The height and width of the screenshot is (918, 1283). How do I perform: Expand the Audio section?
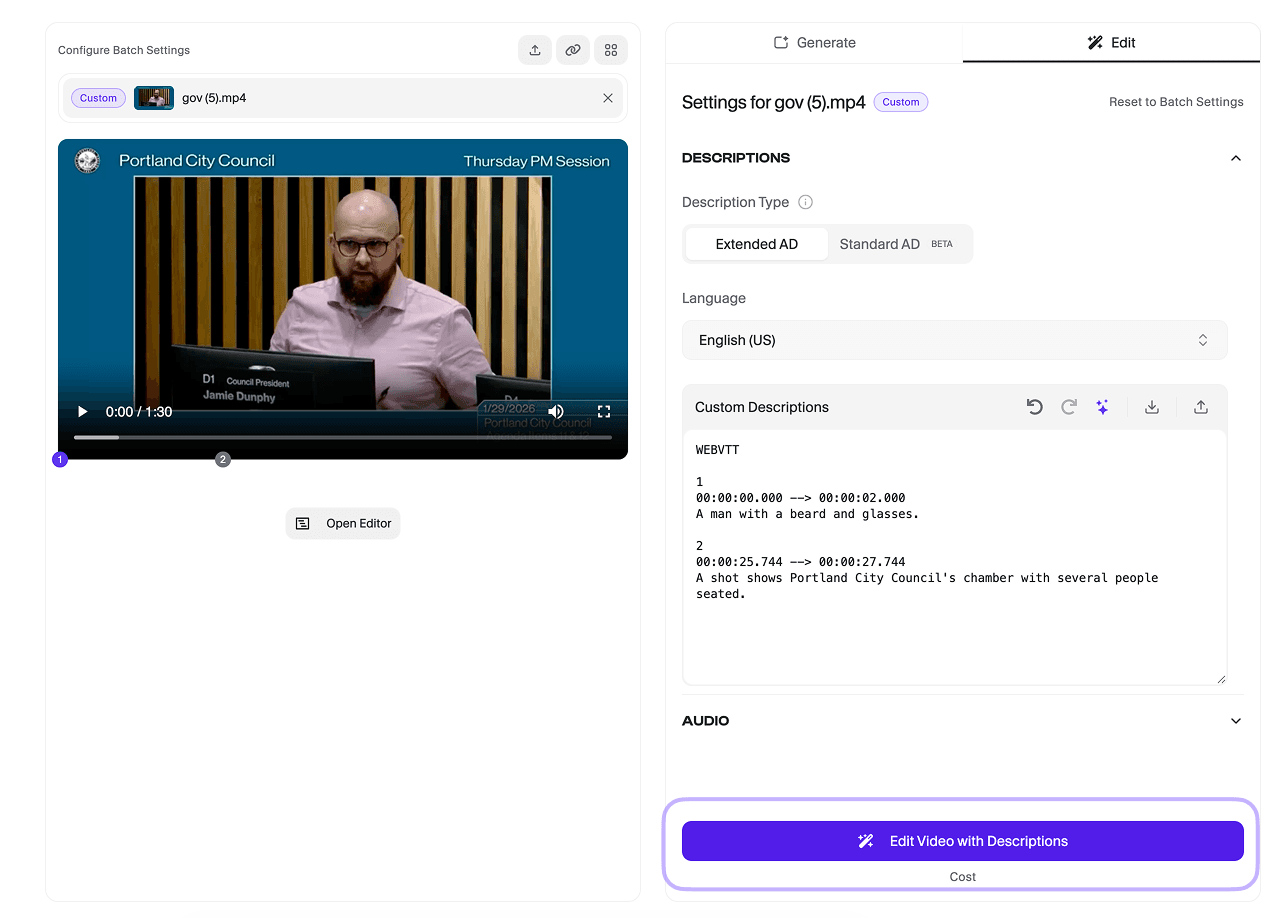1235,720
